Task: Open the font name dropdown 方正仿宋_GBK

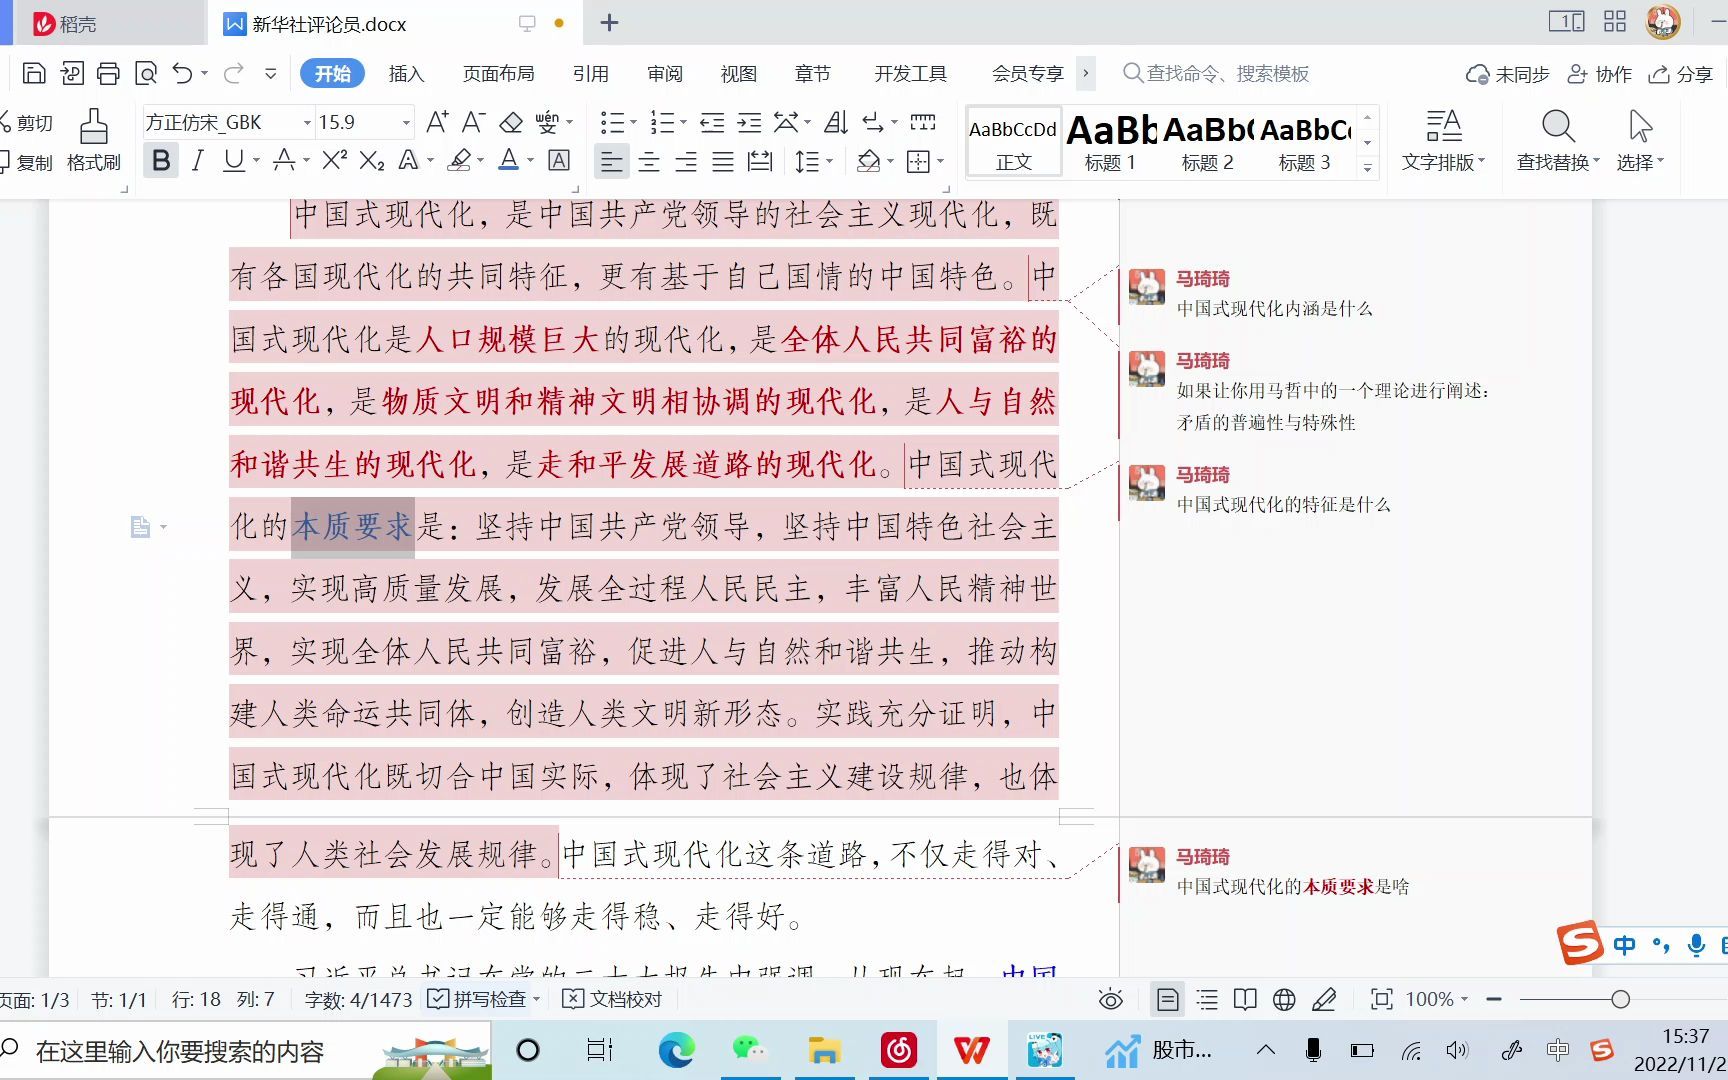Action: click(x=306, y=121)
